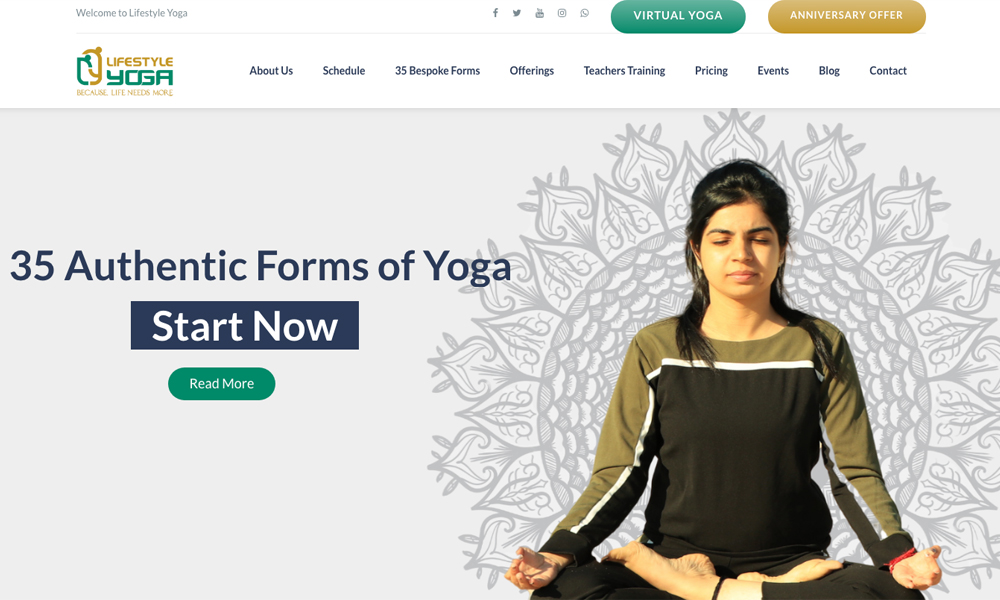This screenshot has width=1000, height=600.
Task: Click the Start Now banner
Action: click(245, 325)
